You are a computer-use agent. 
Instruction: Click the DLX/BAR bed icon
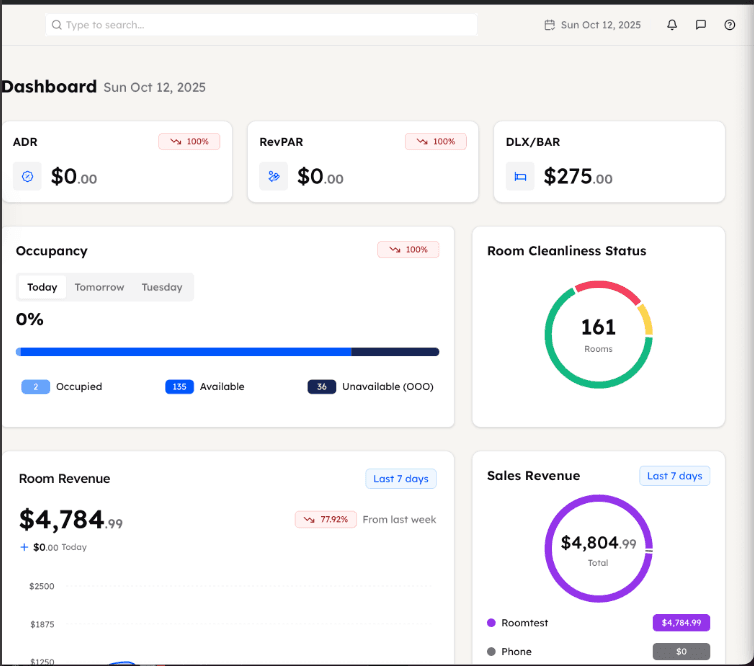tap(520, 176)
